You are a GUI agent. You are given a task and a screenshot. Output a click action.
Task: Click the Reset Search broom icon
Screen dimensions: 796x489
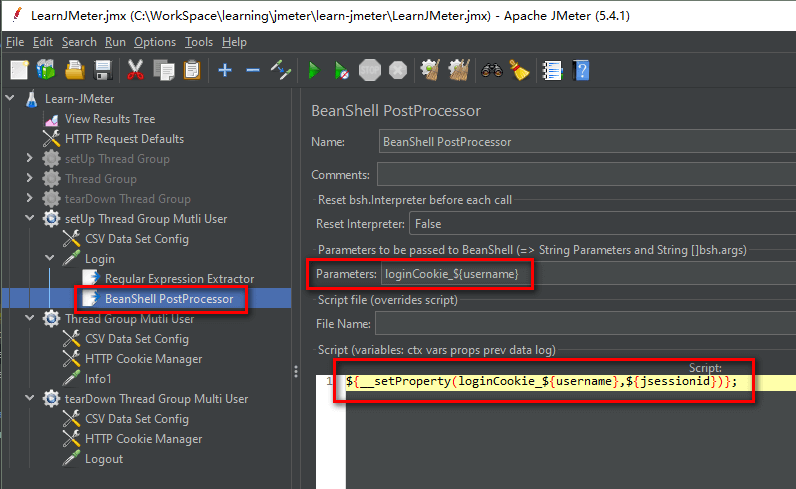point(519,70)
